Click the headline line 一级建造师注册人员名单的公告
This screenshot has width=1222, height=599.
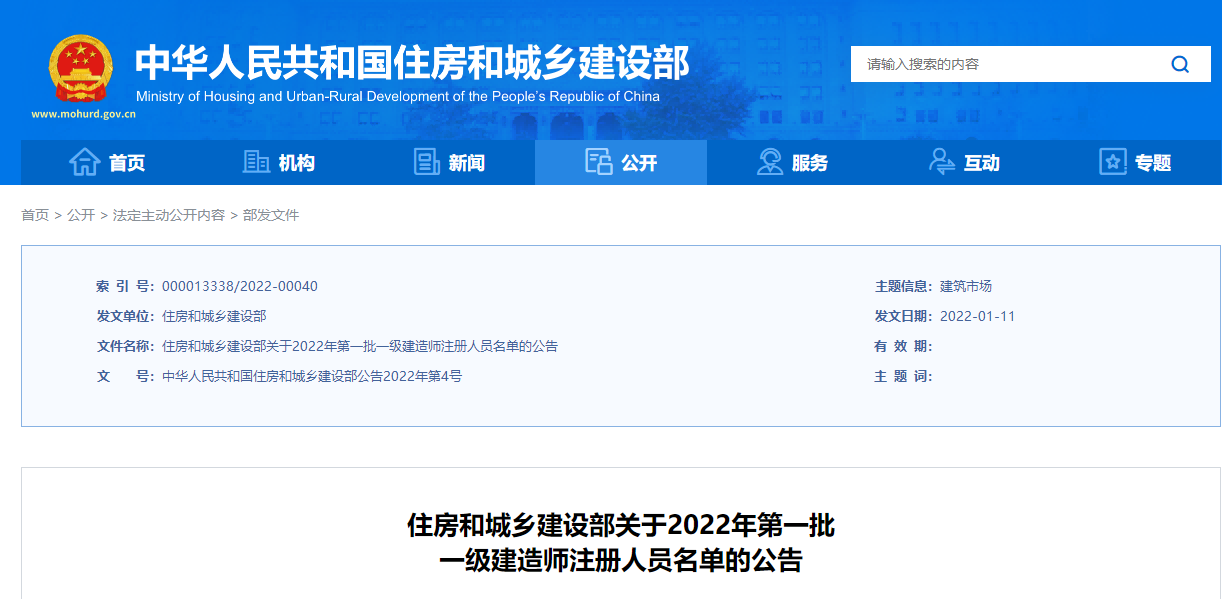[621, 561]
